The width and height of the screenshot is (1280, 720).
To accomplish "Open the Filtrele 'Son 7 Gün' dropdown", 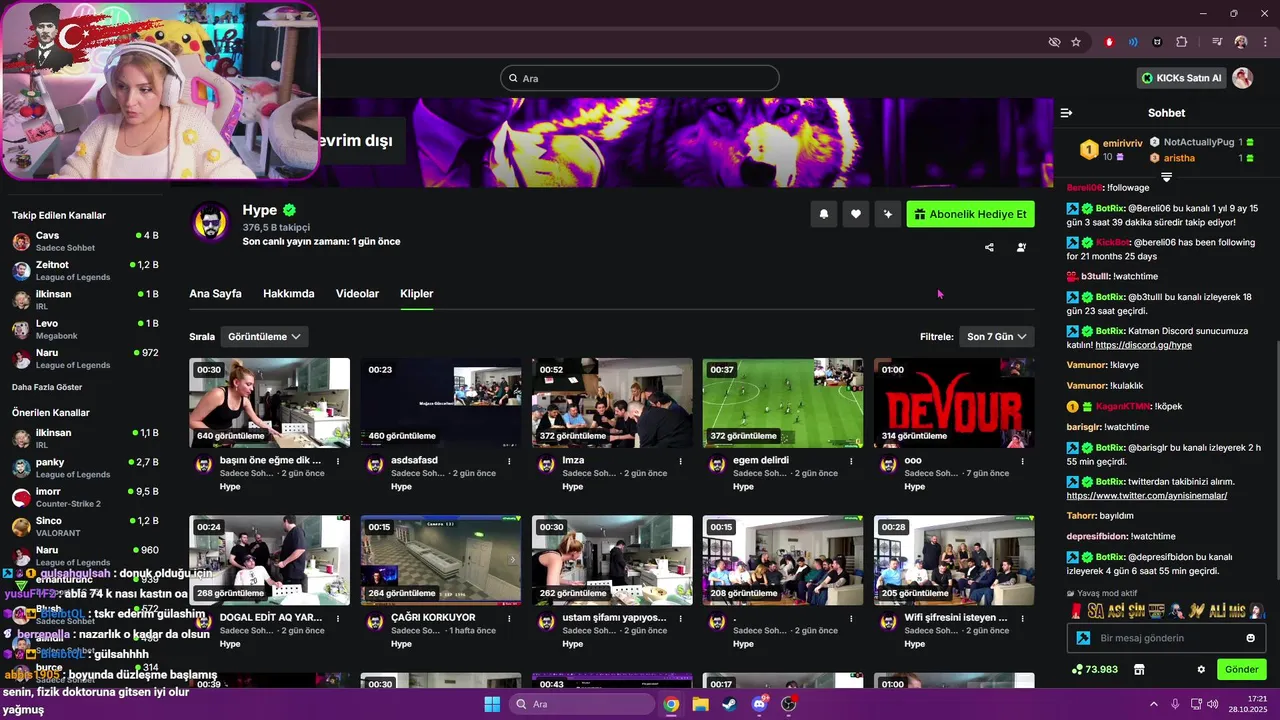I will pos(996,337).
